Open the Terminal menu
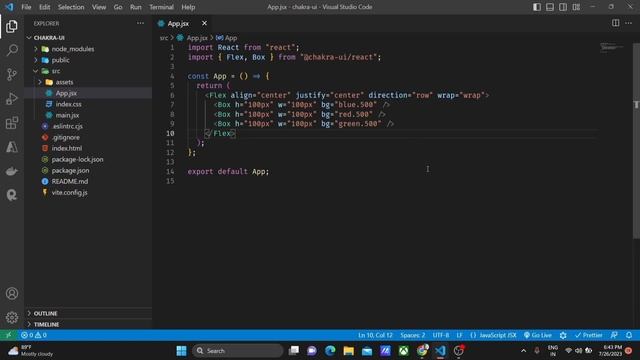640x360 pixels. [161, 7]
